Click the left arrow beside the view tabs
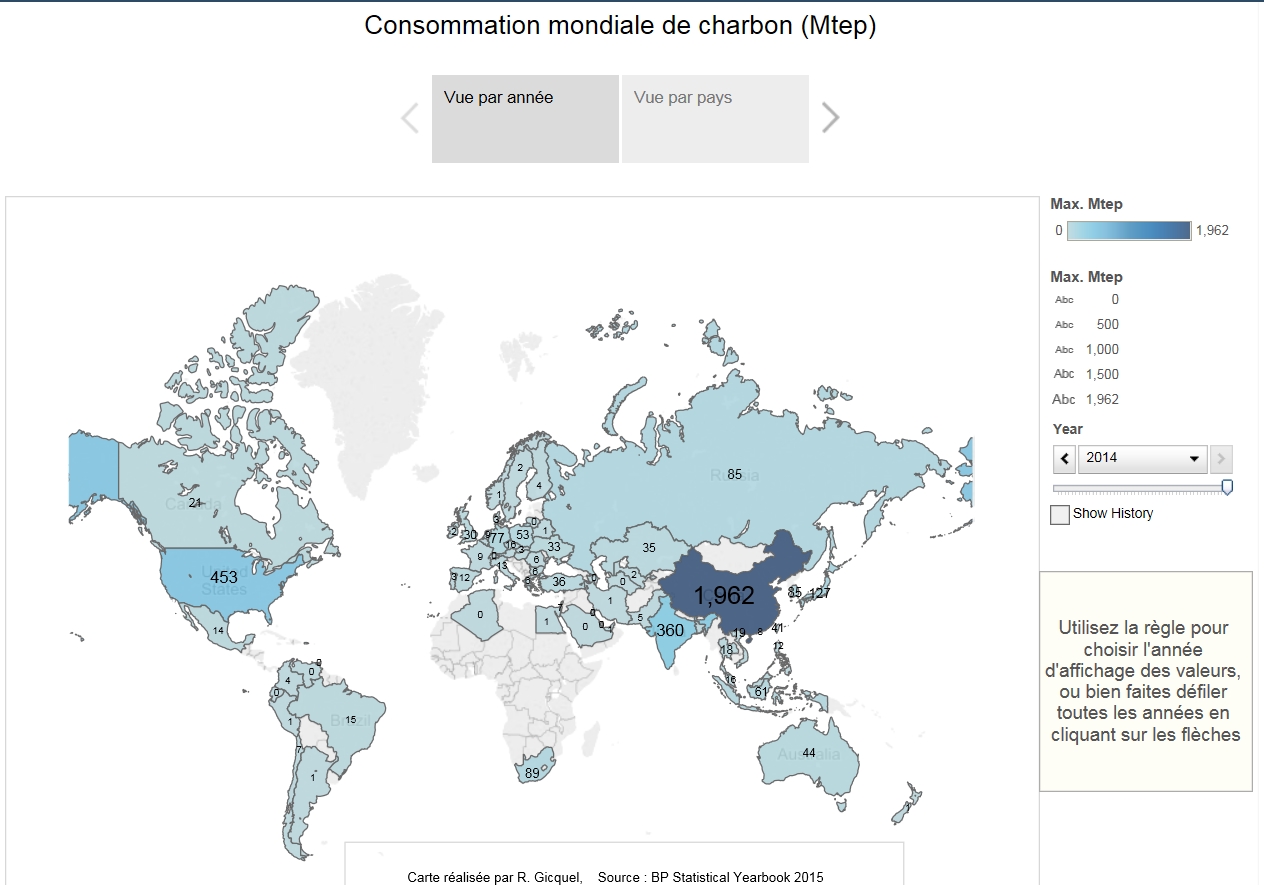This screenshot has height=885, width=1264. tap(410, 118)
